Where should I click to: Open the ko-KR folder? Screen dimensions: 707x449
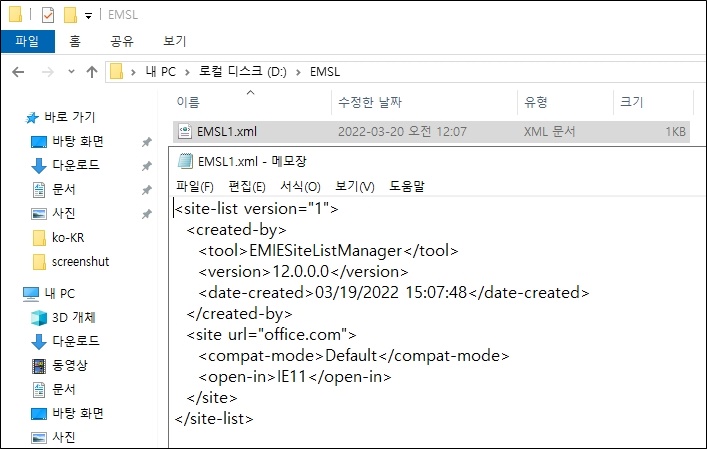click(68, 238)
